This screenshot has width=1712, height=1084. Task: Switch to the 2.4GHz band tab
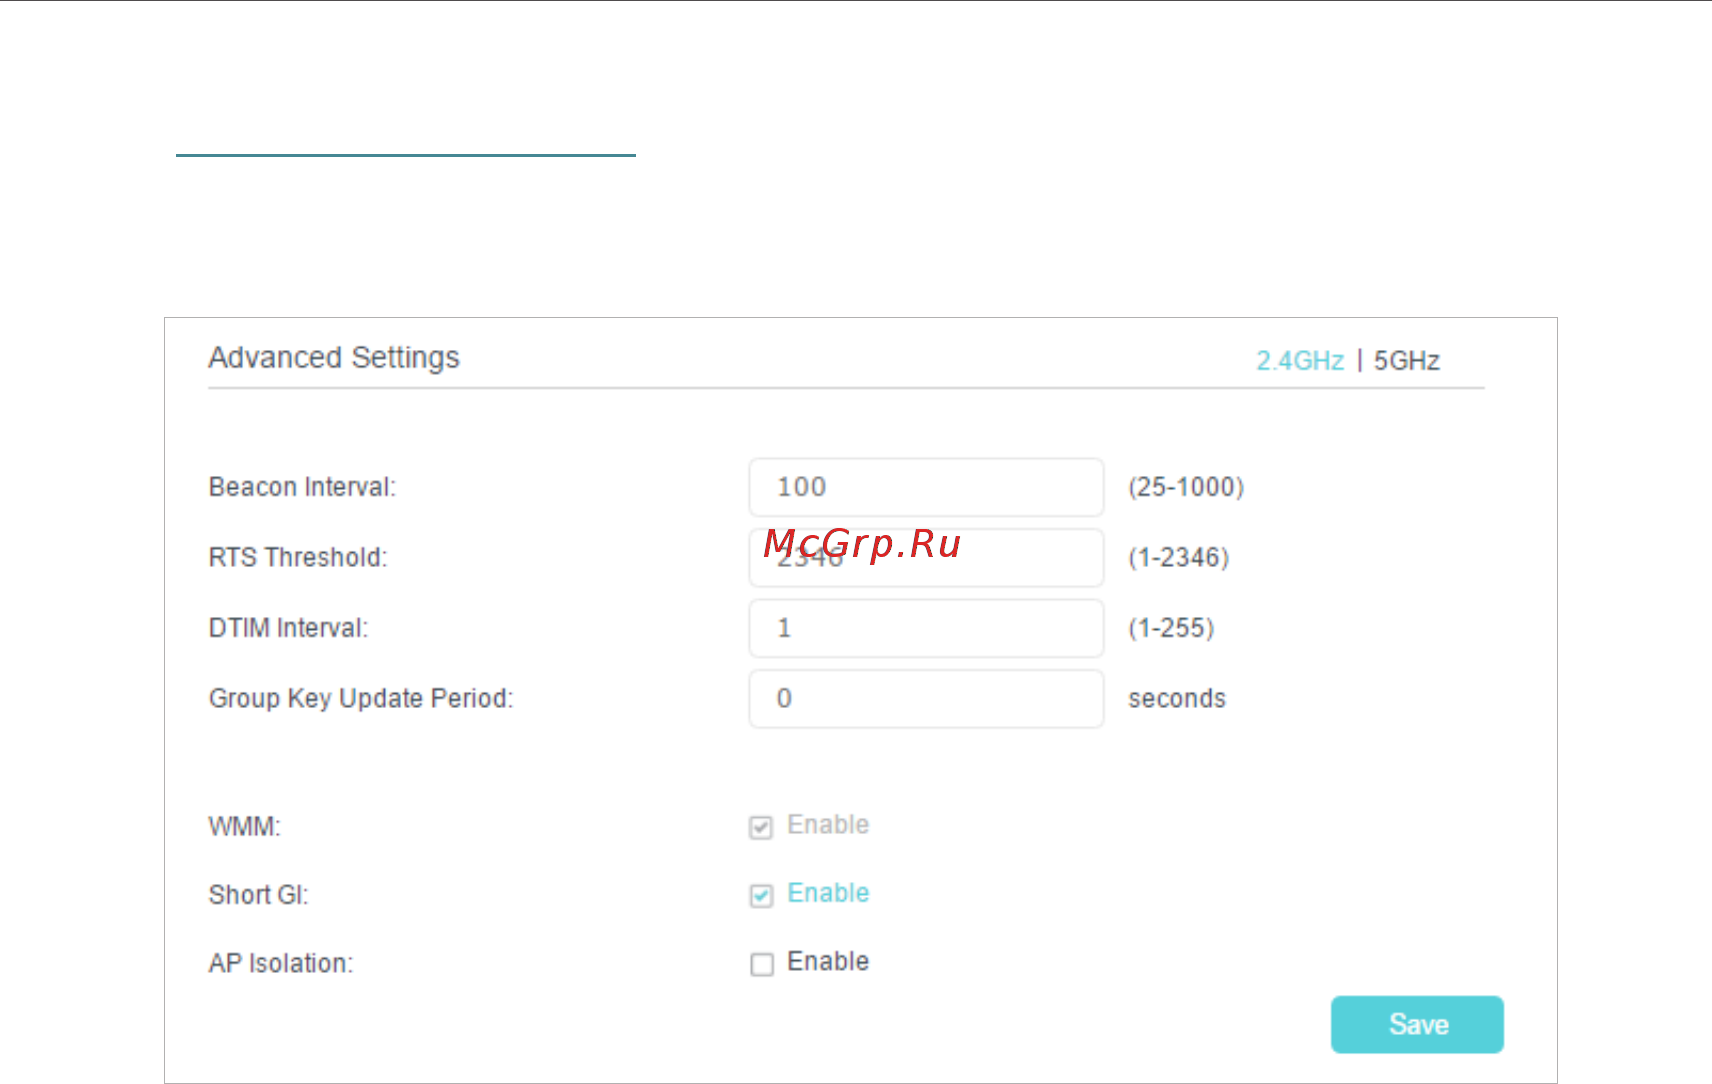[1300, 361]
